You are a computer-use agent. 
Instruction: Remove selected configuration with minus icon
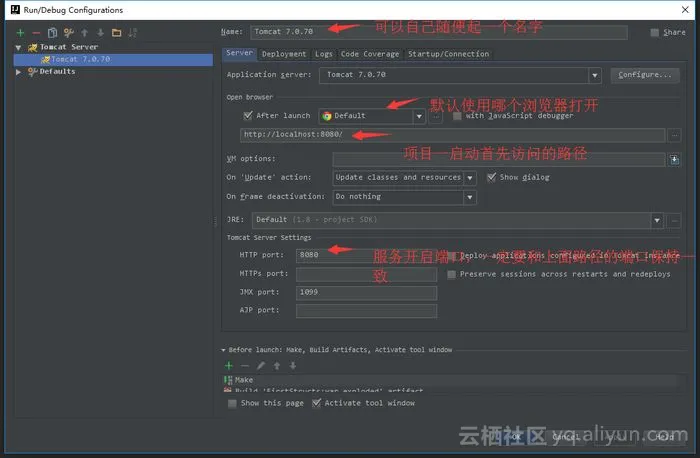[x=36, y=33]
